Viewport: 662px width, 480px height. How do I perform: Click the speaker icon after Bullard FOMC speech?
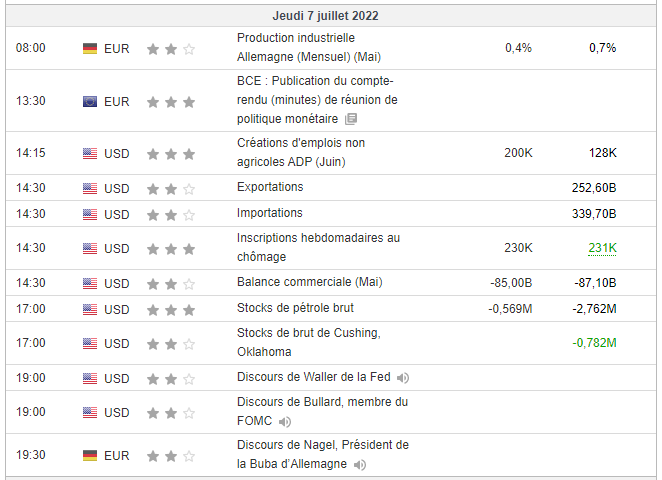285,423
